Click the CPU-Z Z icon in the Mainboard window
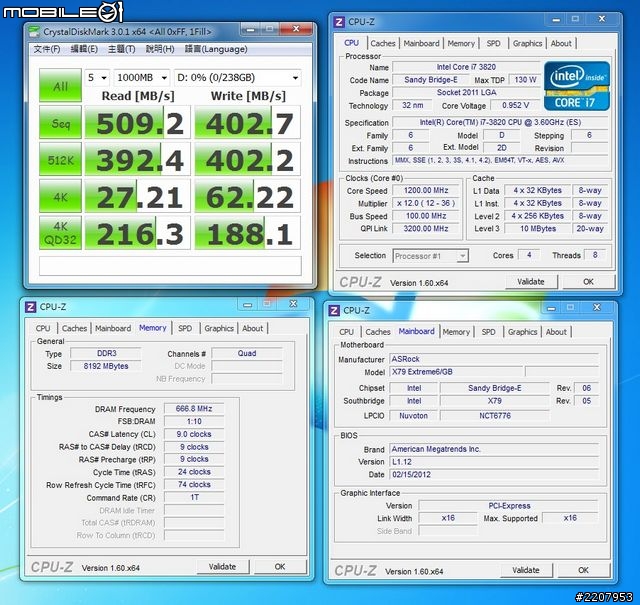The height and width of the screenshot is (605, 640). pyautogui.click(x=334, y=310)
